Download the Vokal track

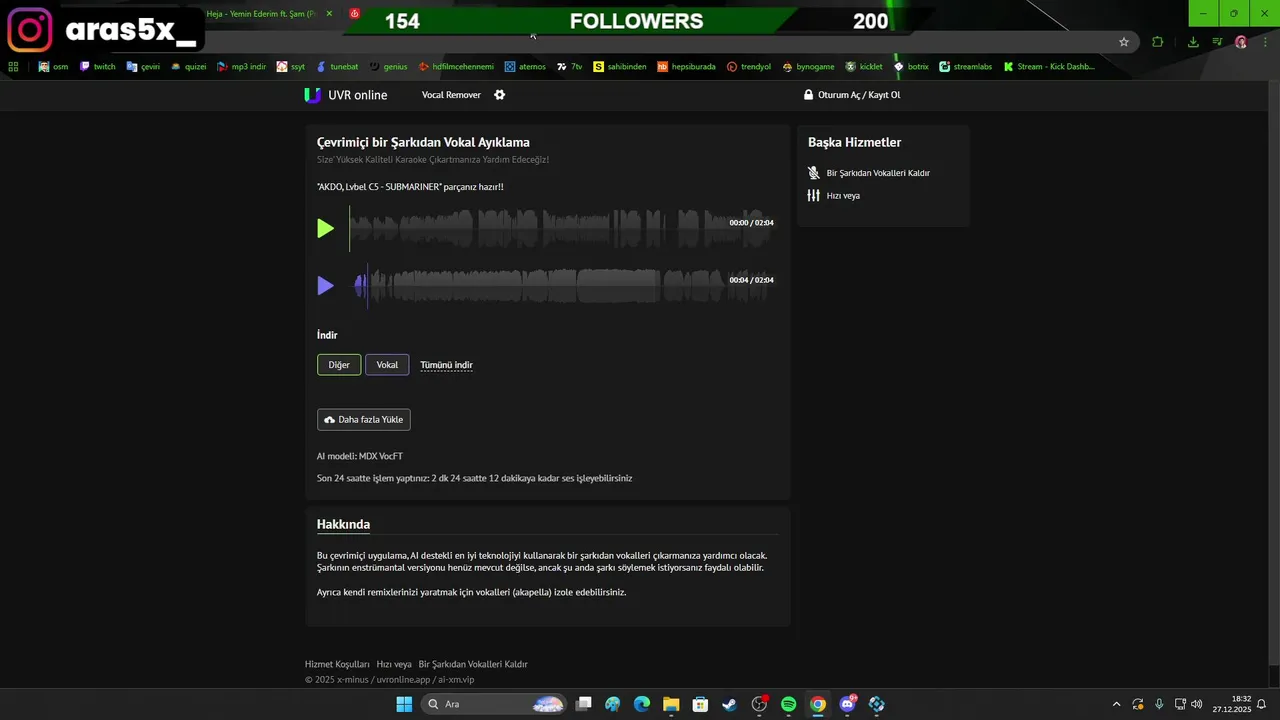(x=387, y=365)
